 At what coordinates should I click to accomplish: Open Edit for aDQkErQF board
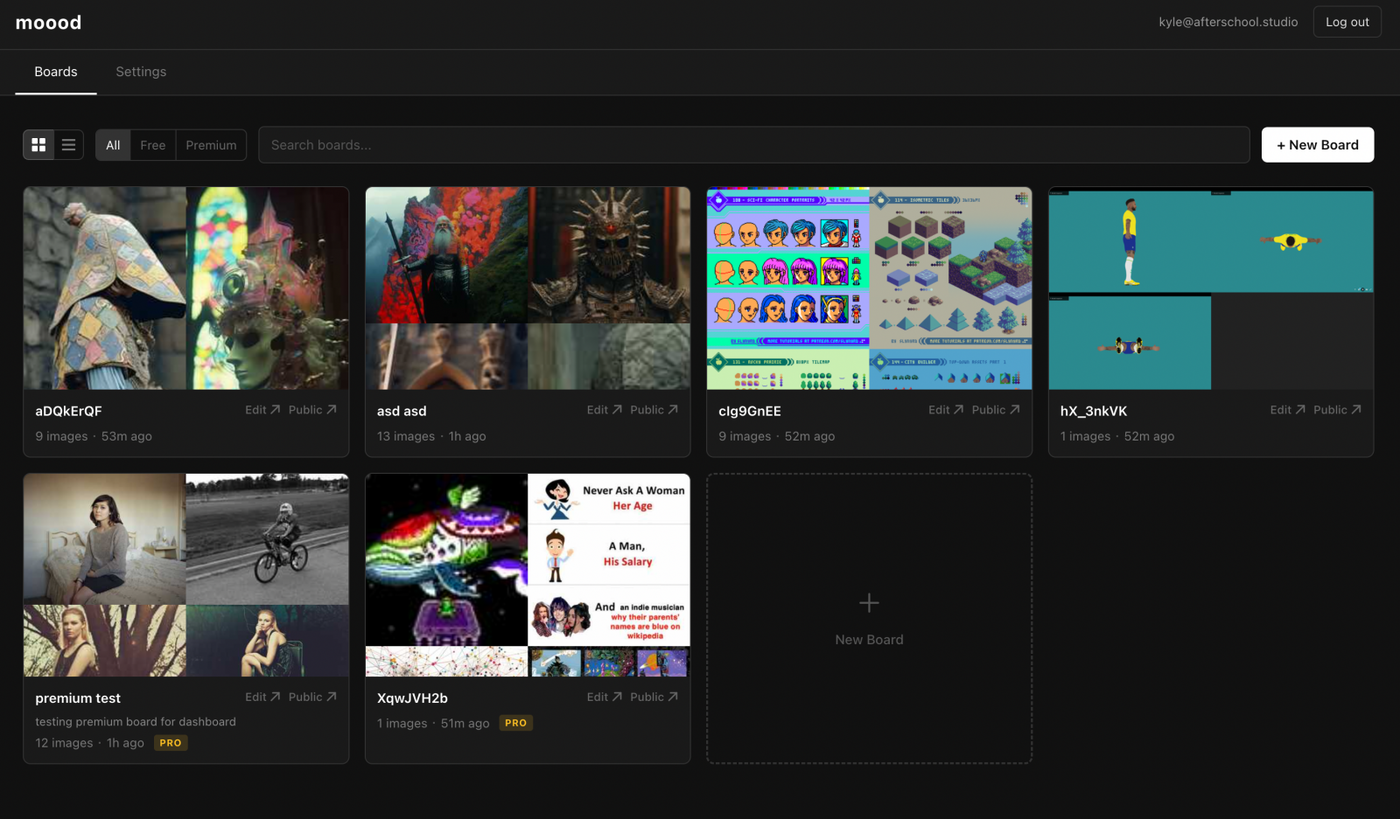click(x=262, y=410)
